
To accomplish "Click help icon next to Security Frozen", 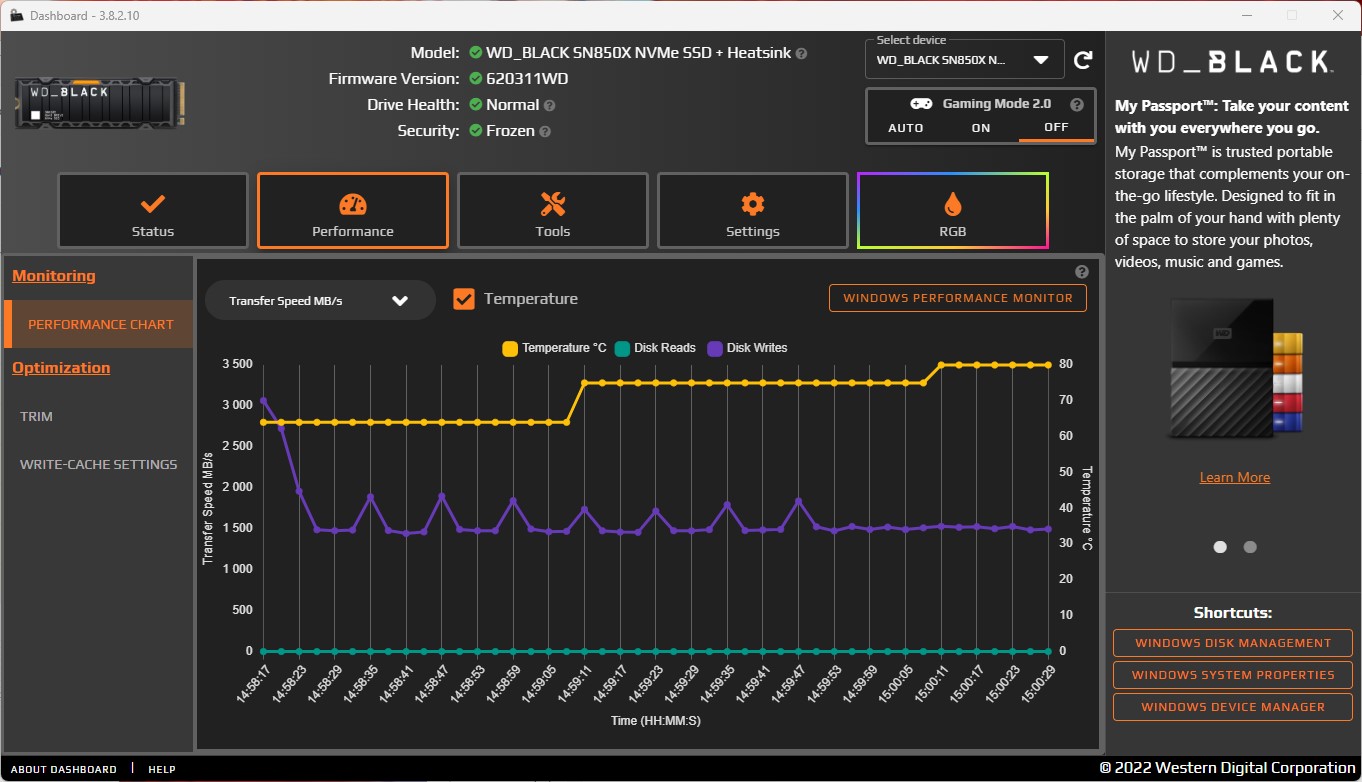I will (x=545, y=131).
